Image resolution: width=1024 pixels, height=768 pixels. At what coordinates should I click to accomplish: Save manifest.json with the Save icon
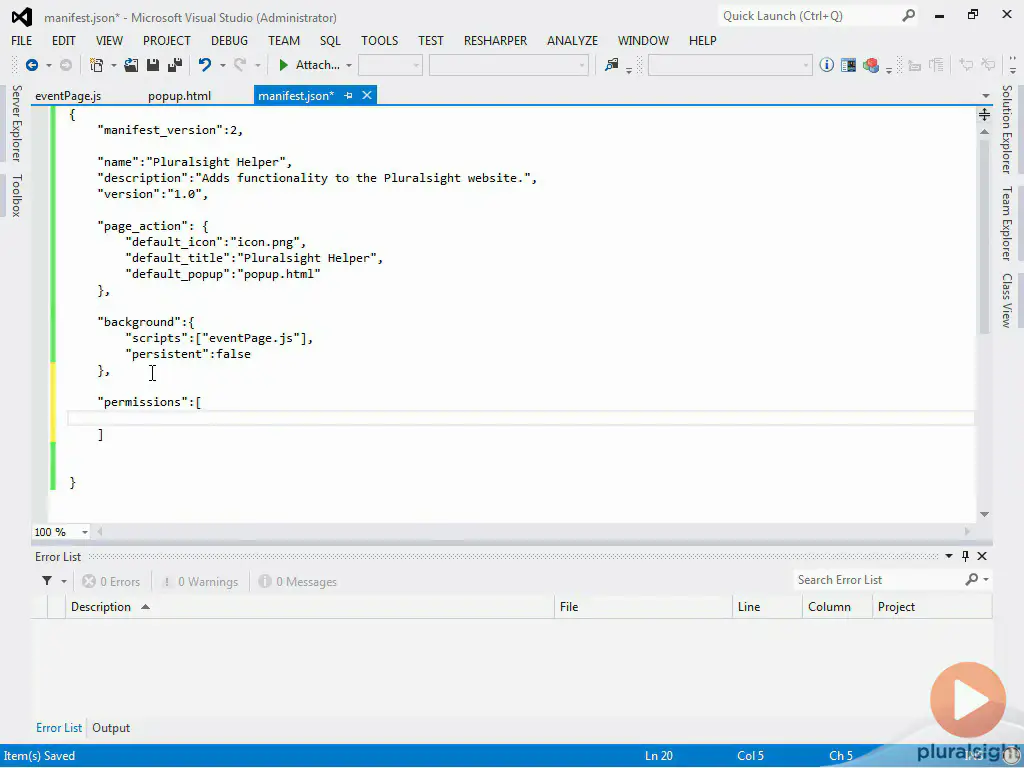click(153, 65)
